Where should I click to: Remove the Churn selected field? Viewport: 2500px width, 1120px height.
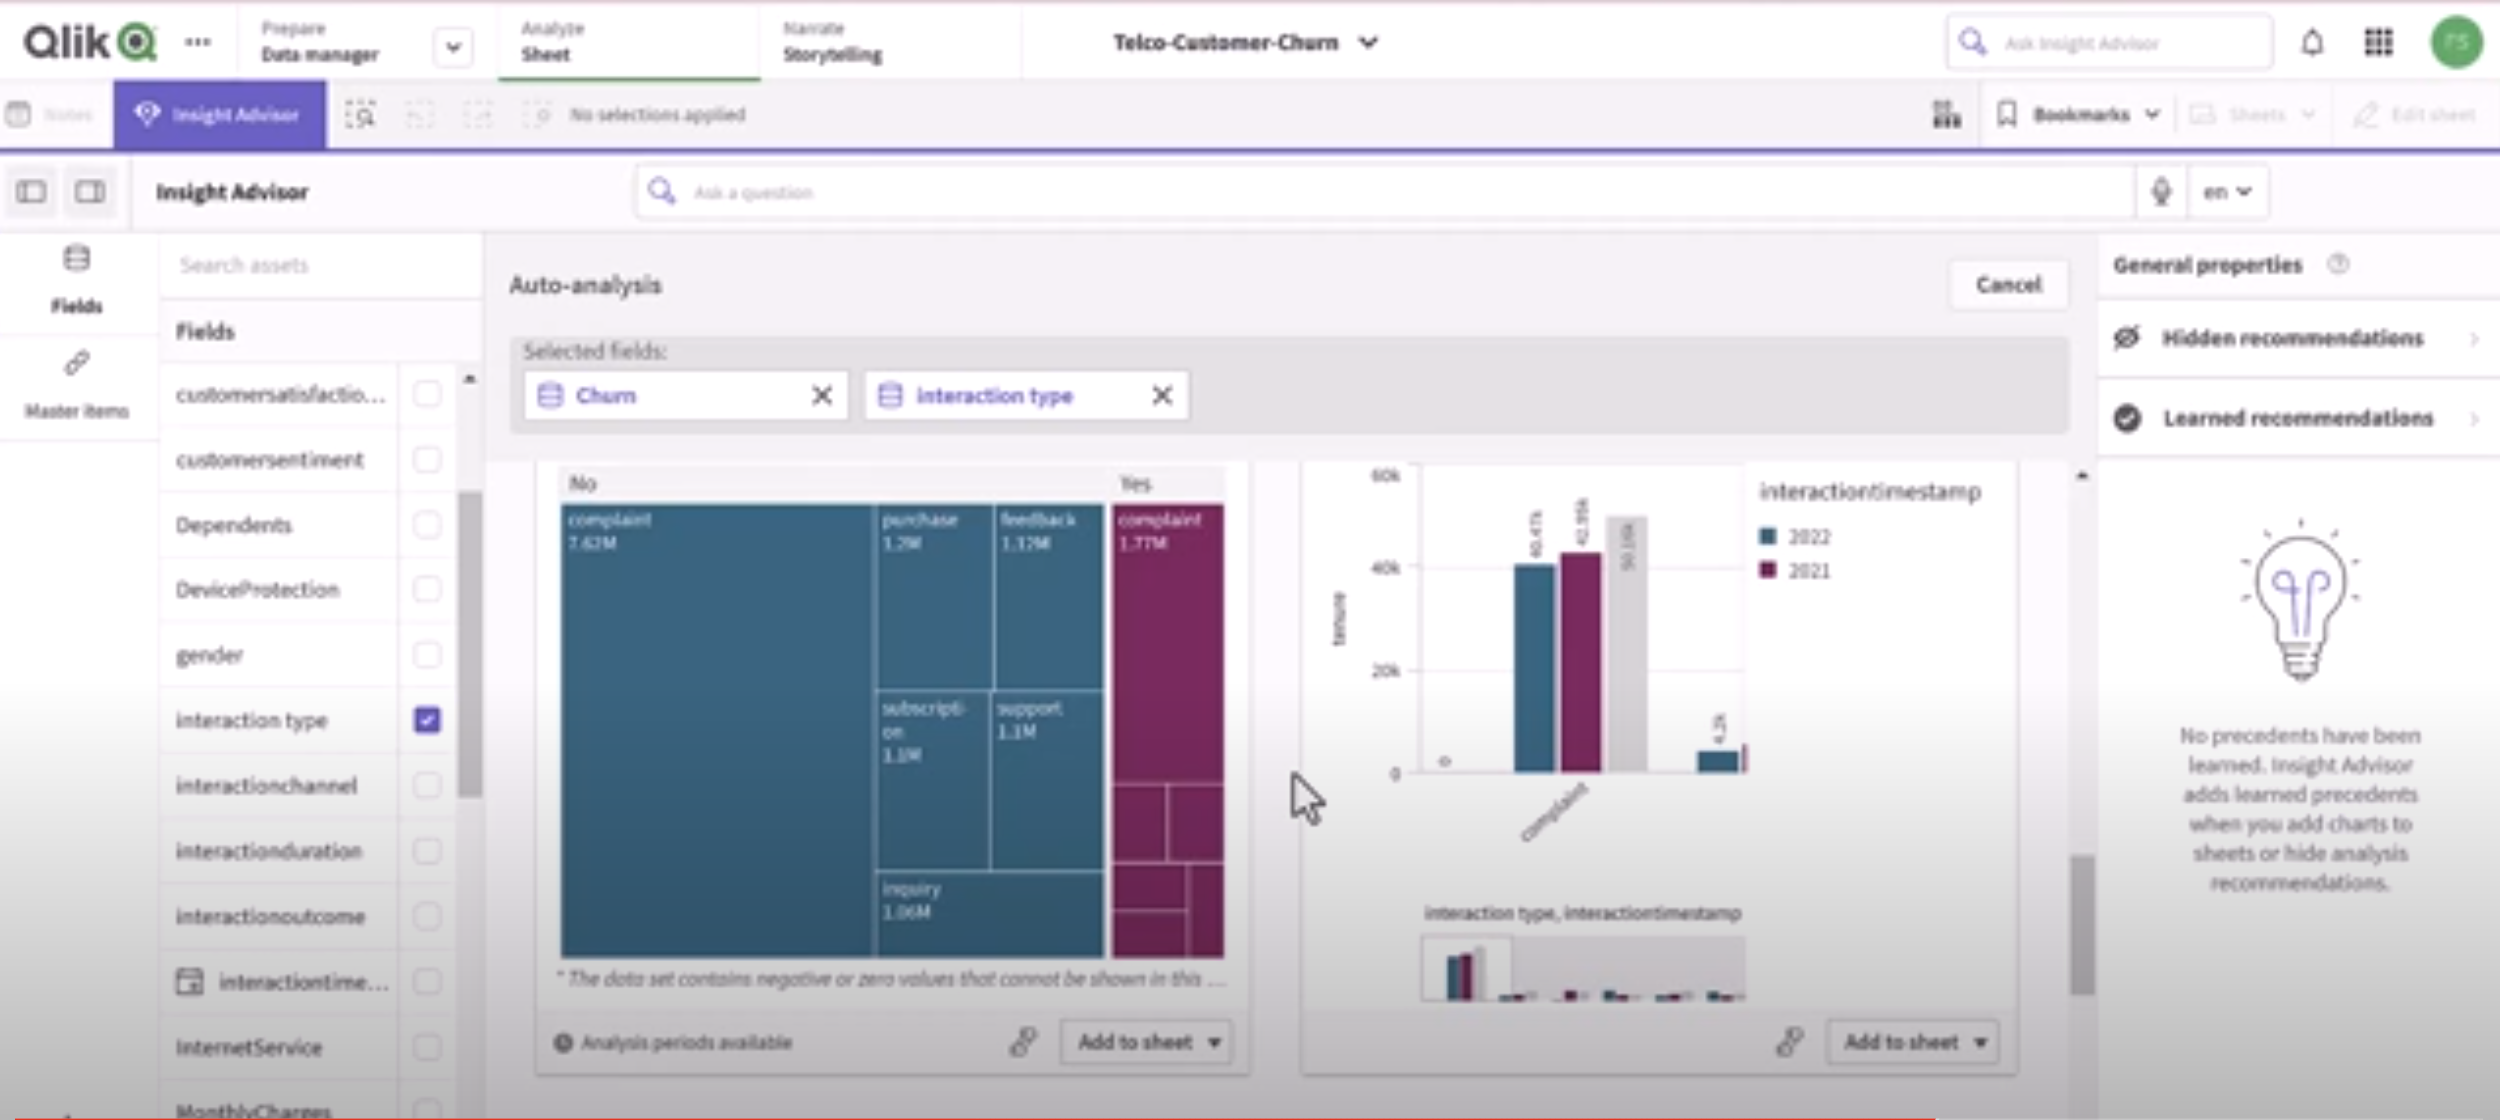pos(821,396)
